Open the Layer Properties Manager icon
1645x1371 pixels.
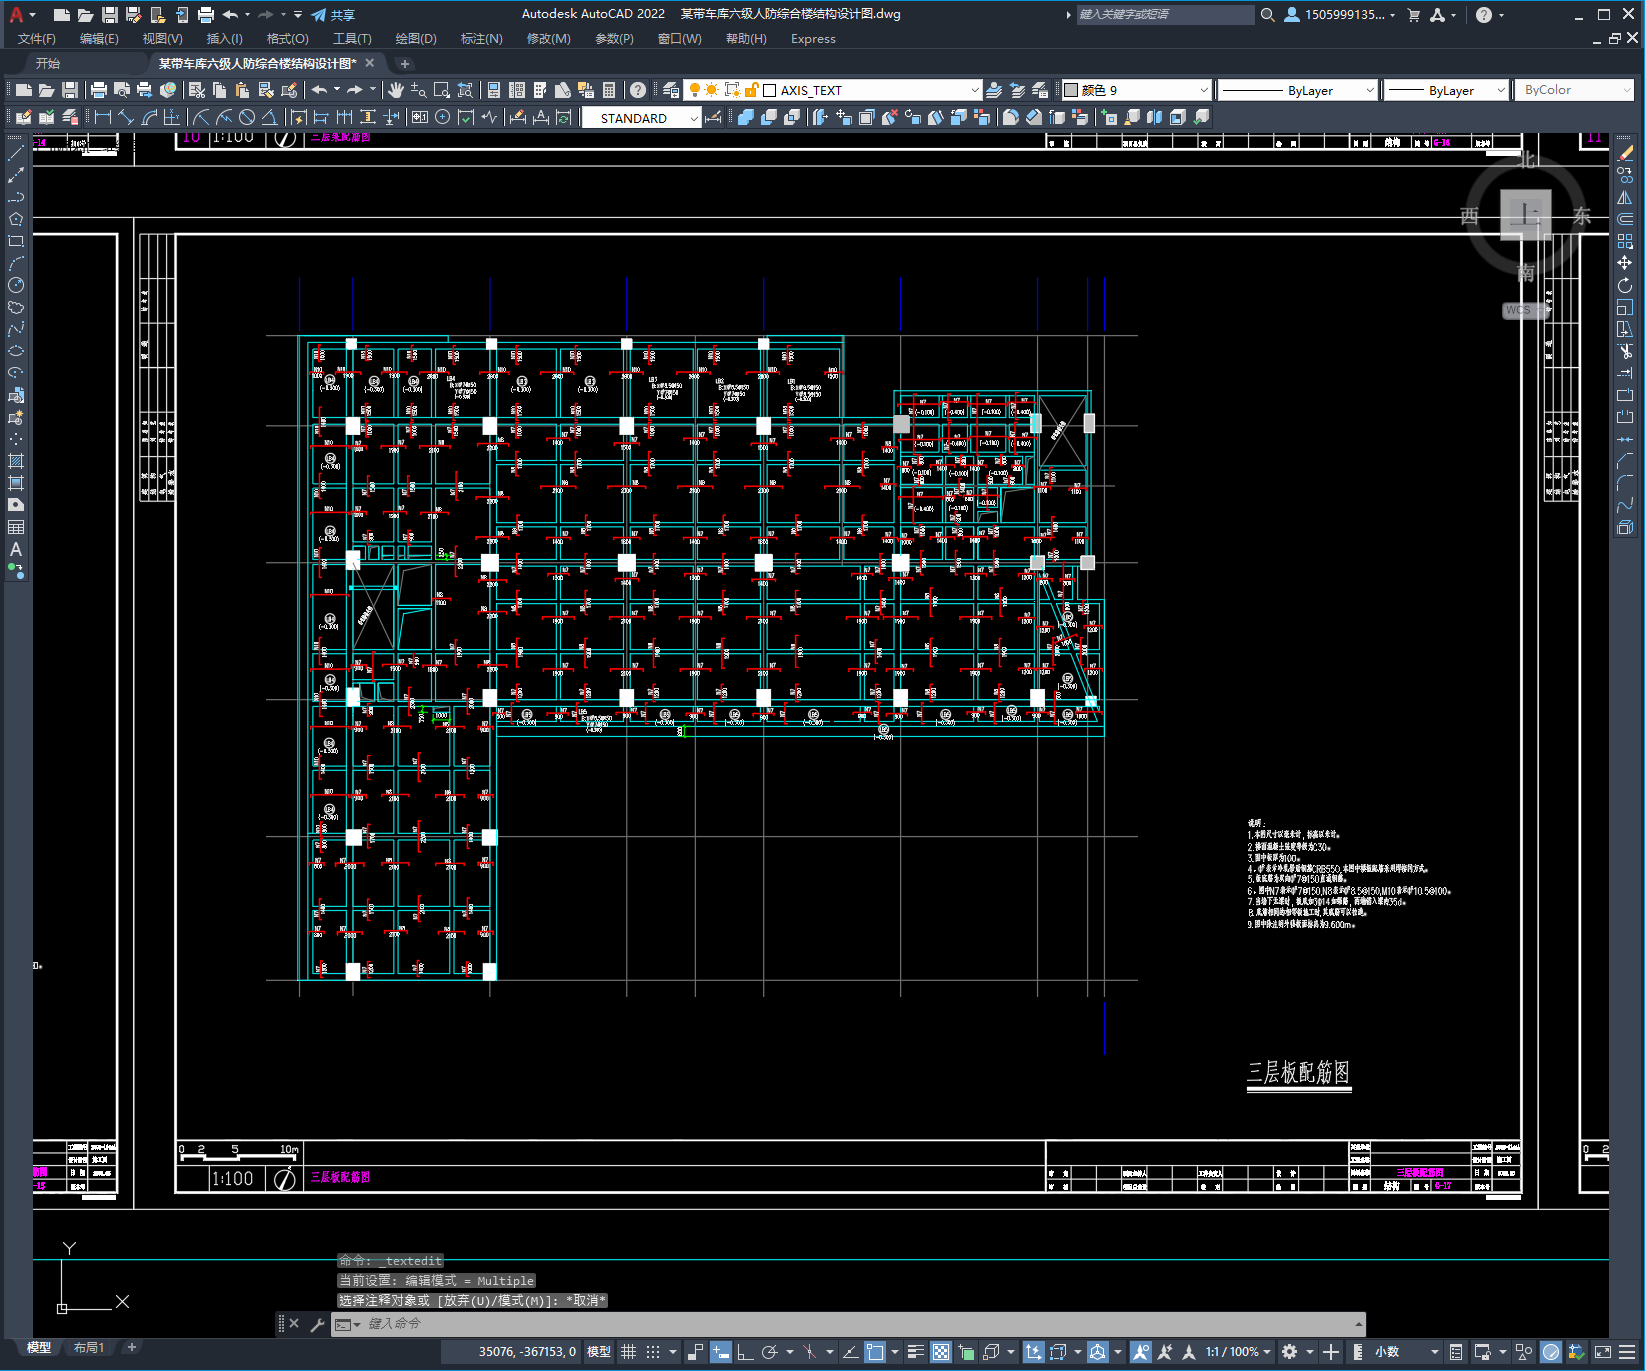(671, 90)
